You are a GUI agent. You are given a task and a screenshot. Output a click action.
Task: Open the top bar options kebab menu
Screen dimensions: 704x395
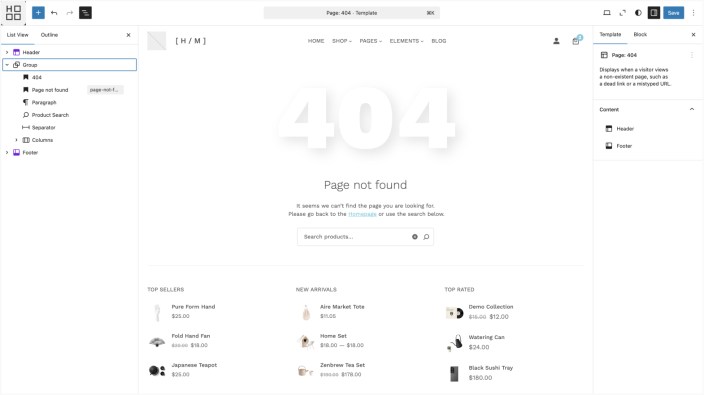[693, 13]
